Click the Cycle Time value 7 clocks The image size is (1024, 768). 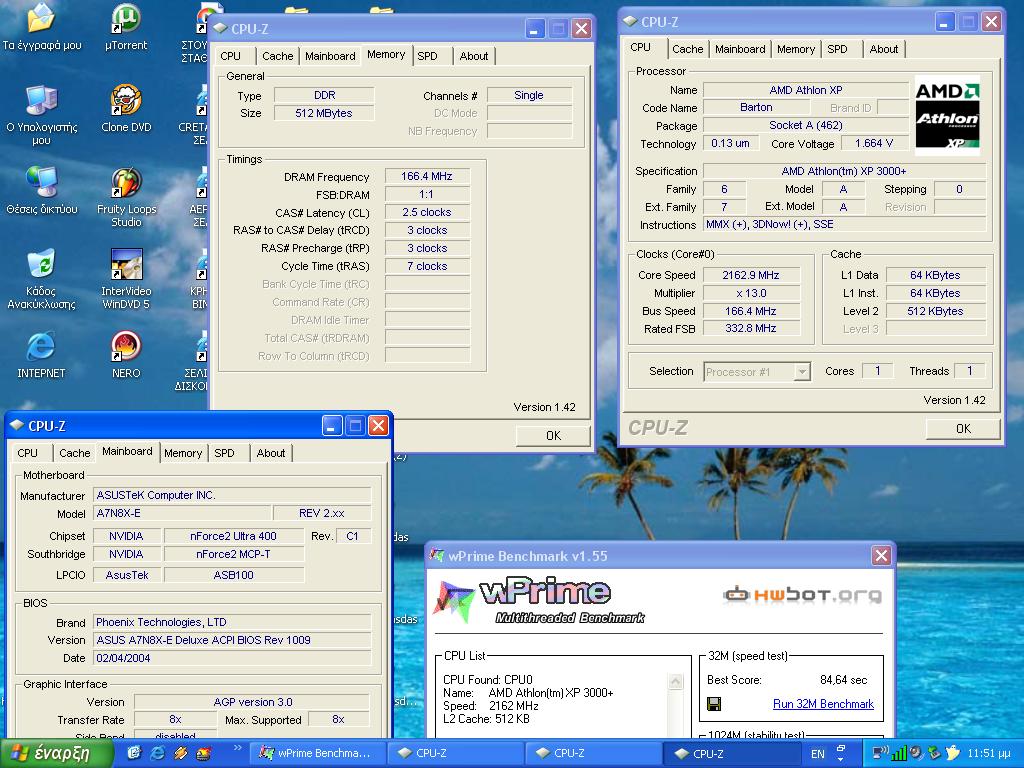point(427,266)
